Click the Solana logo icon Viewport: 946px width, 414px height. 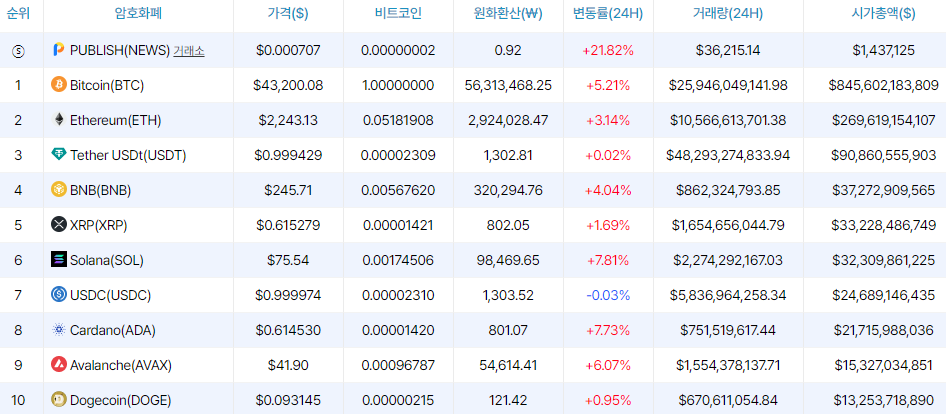pos(59,260)
